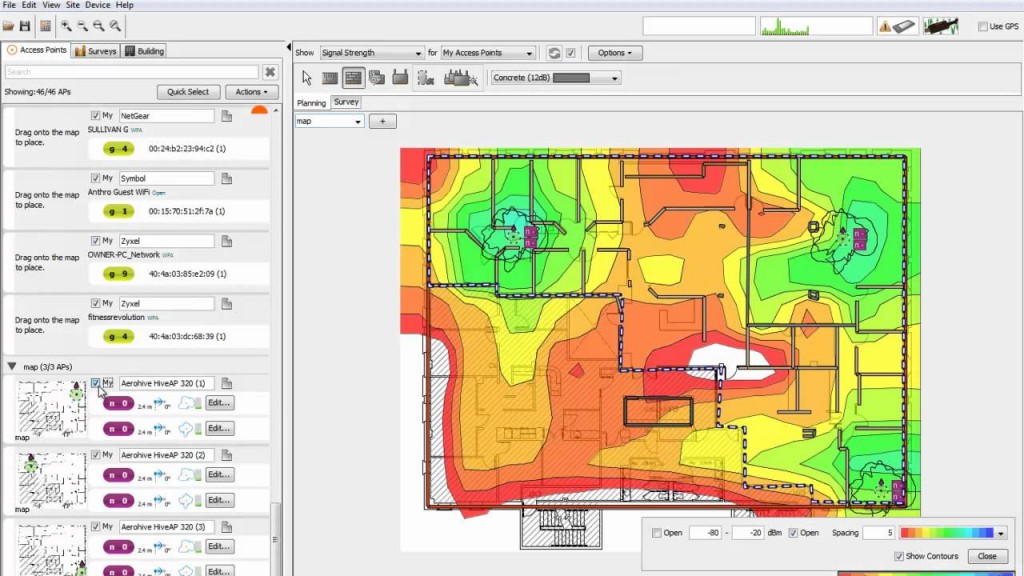Click the notes icon beside NetGear field

[x=227, y=116]
